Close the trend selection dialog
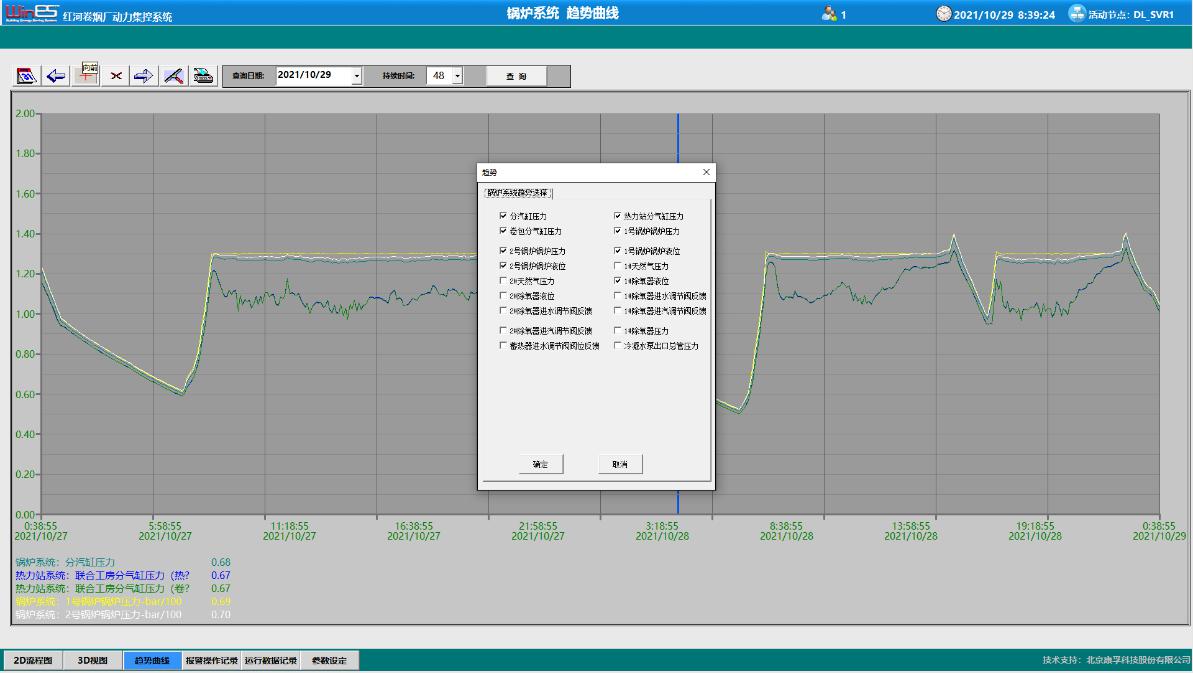 (706, 172)
